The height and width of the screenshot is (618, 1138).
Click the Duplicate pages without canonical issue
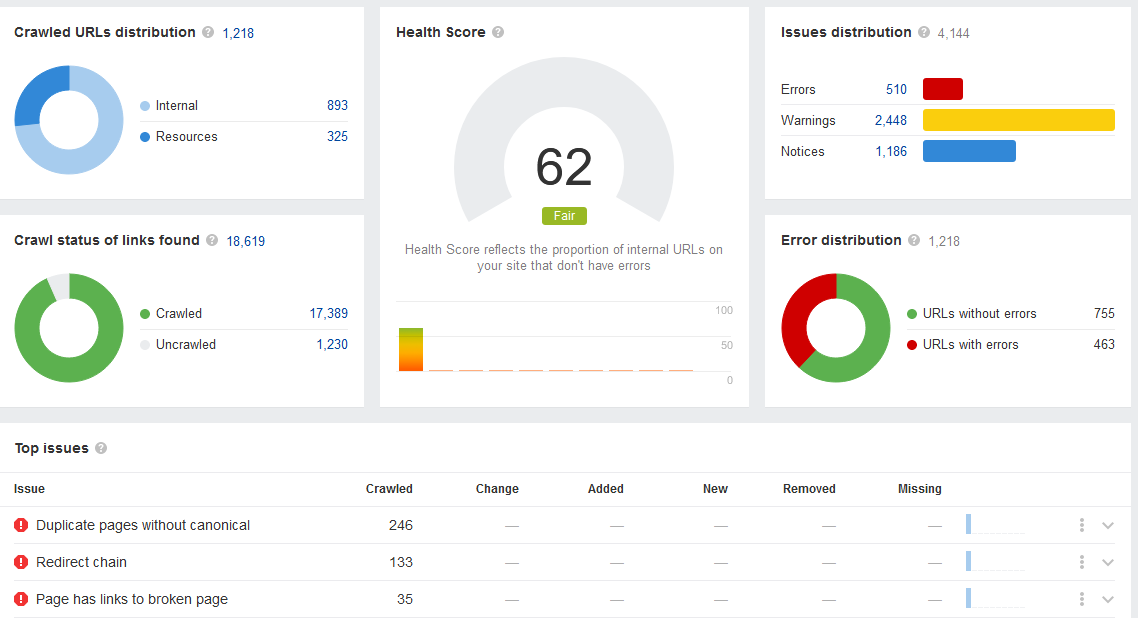click(143, 525)
